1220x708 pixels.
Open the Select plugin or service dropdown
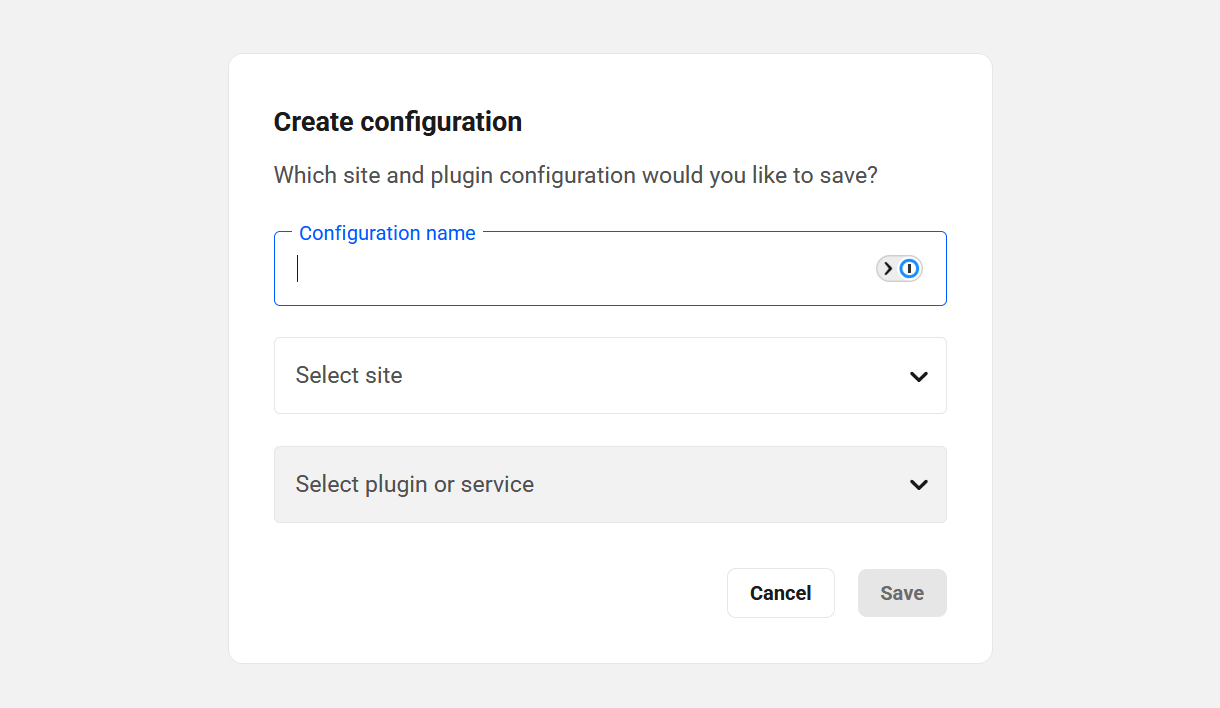pyautogui.click(x=610, y=484)
